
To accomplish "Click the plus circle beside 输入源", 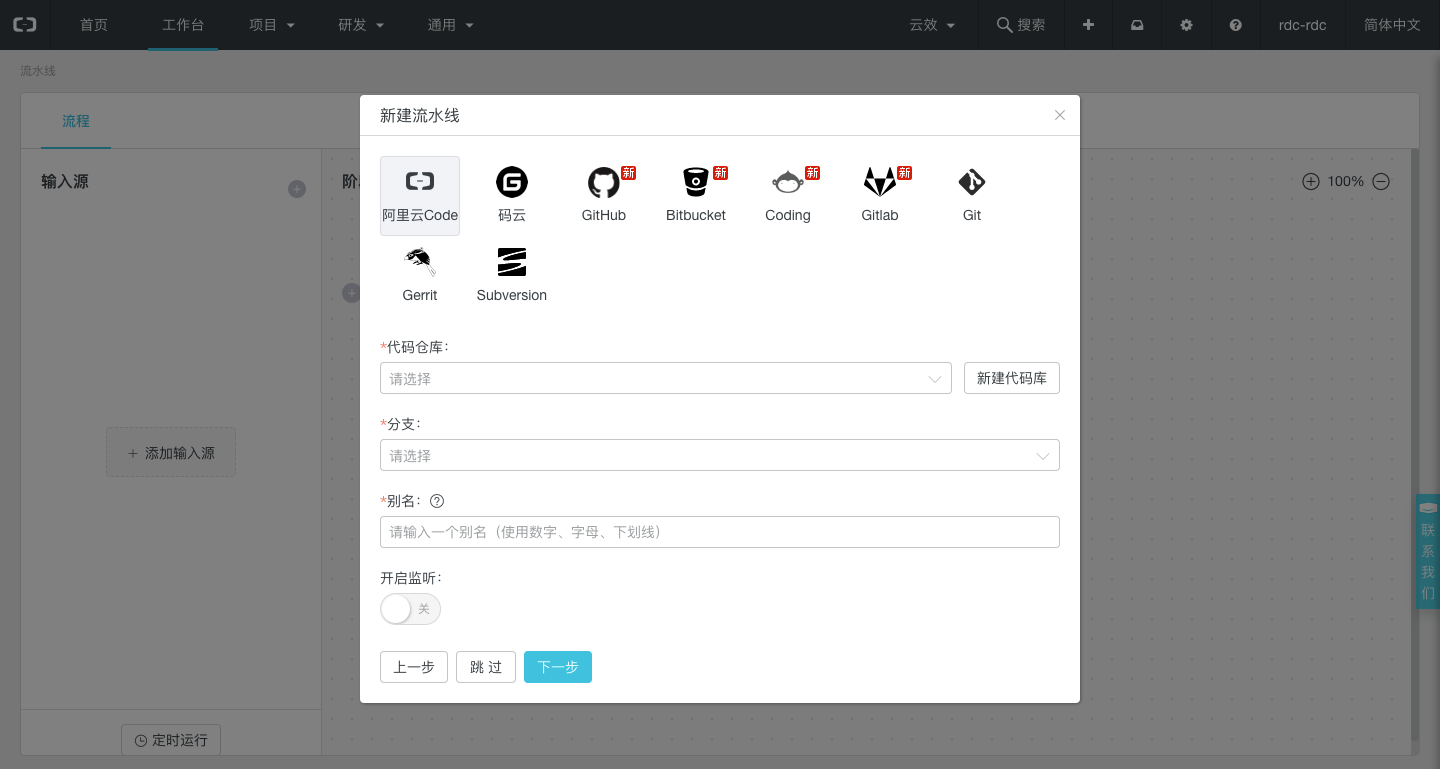I will [x=297, y=189].
